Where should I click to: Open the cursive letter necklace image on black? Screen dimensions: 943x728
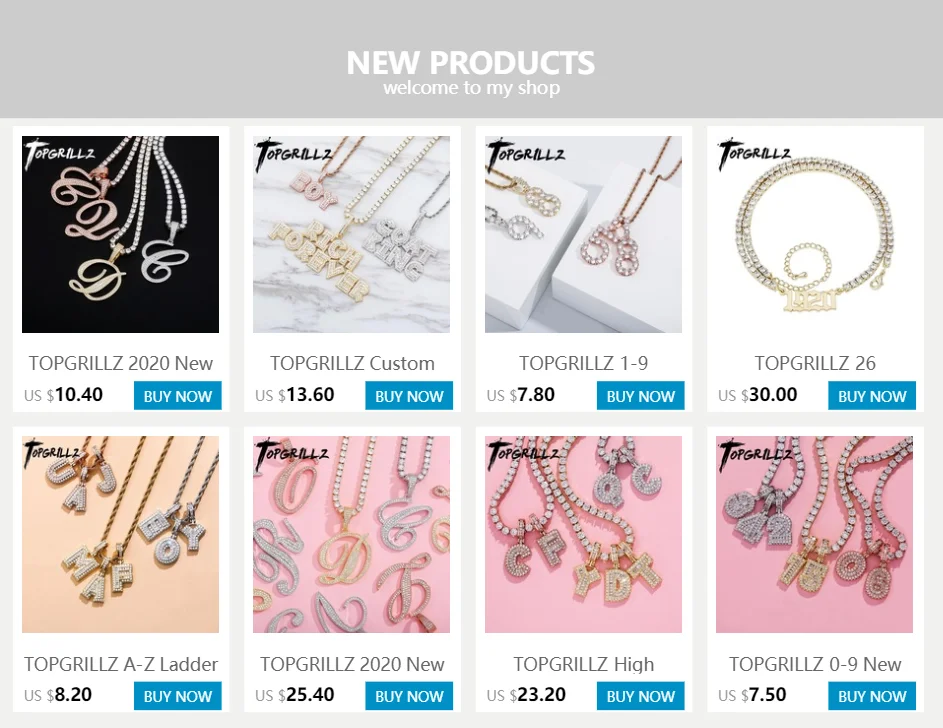point(120,234)
